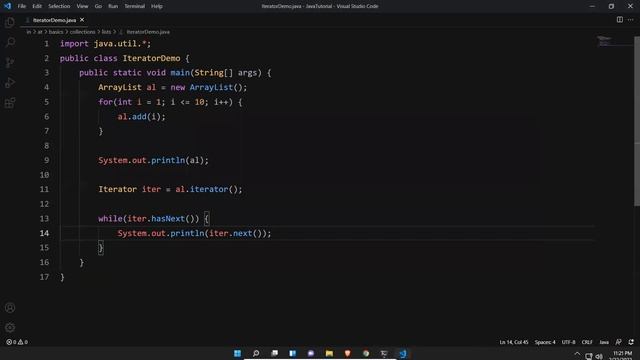This screenshot has width=640, height=360.
Task: Click Ln 14, Col 45 cursor position
Action: pos(513,342)
